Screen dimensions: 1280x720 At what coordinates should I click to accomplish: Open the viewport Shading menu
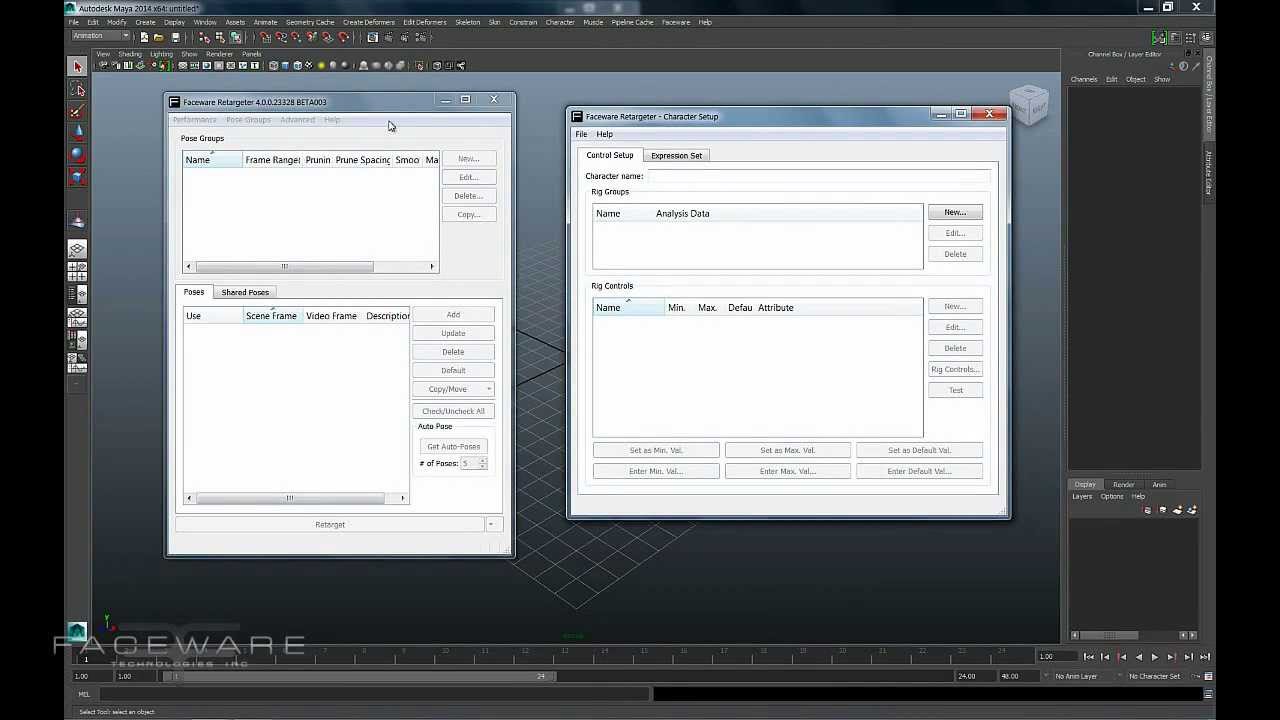pos(130,54)
